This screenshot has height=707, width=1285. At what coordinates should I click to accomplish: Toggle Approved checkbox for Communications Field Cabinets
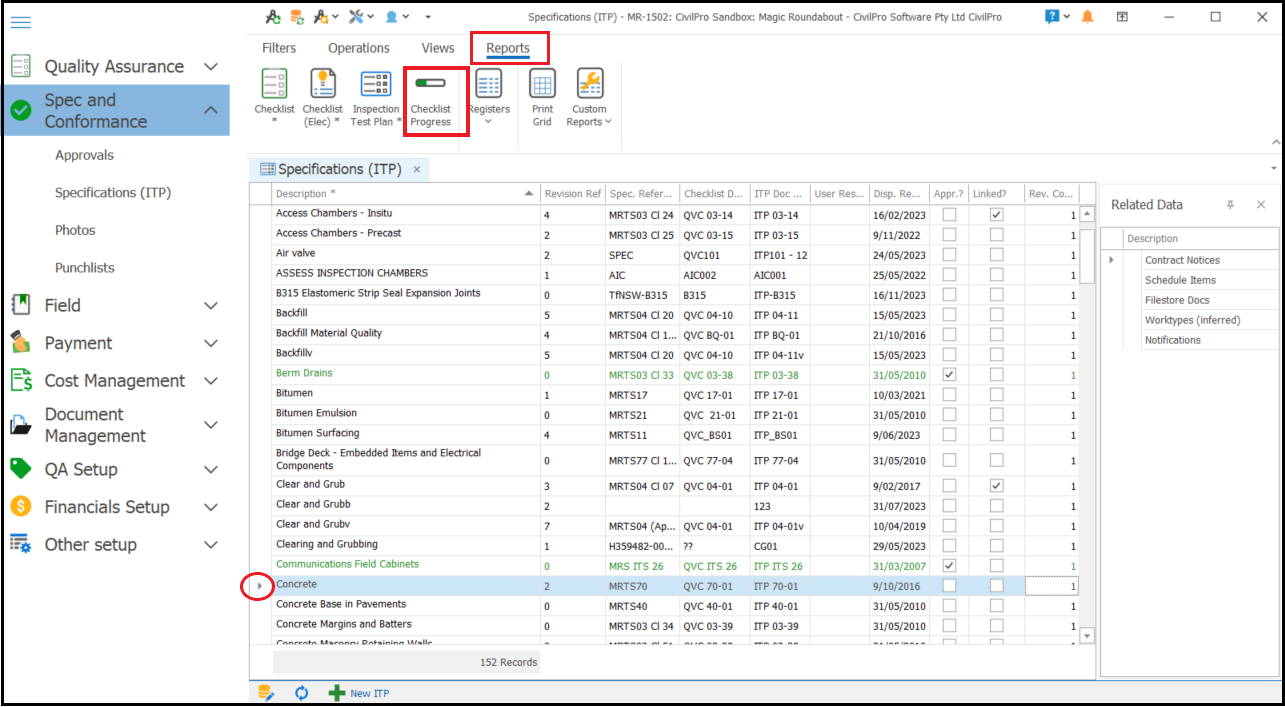949,565
